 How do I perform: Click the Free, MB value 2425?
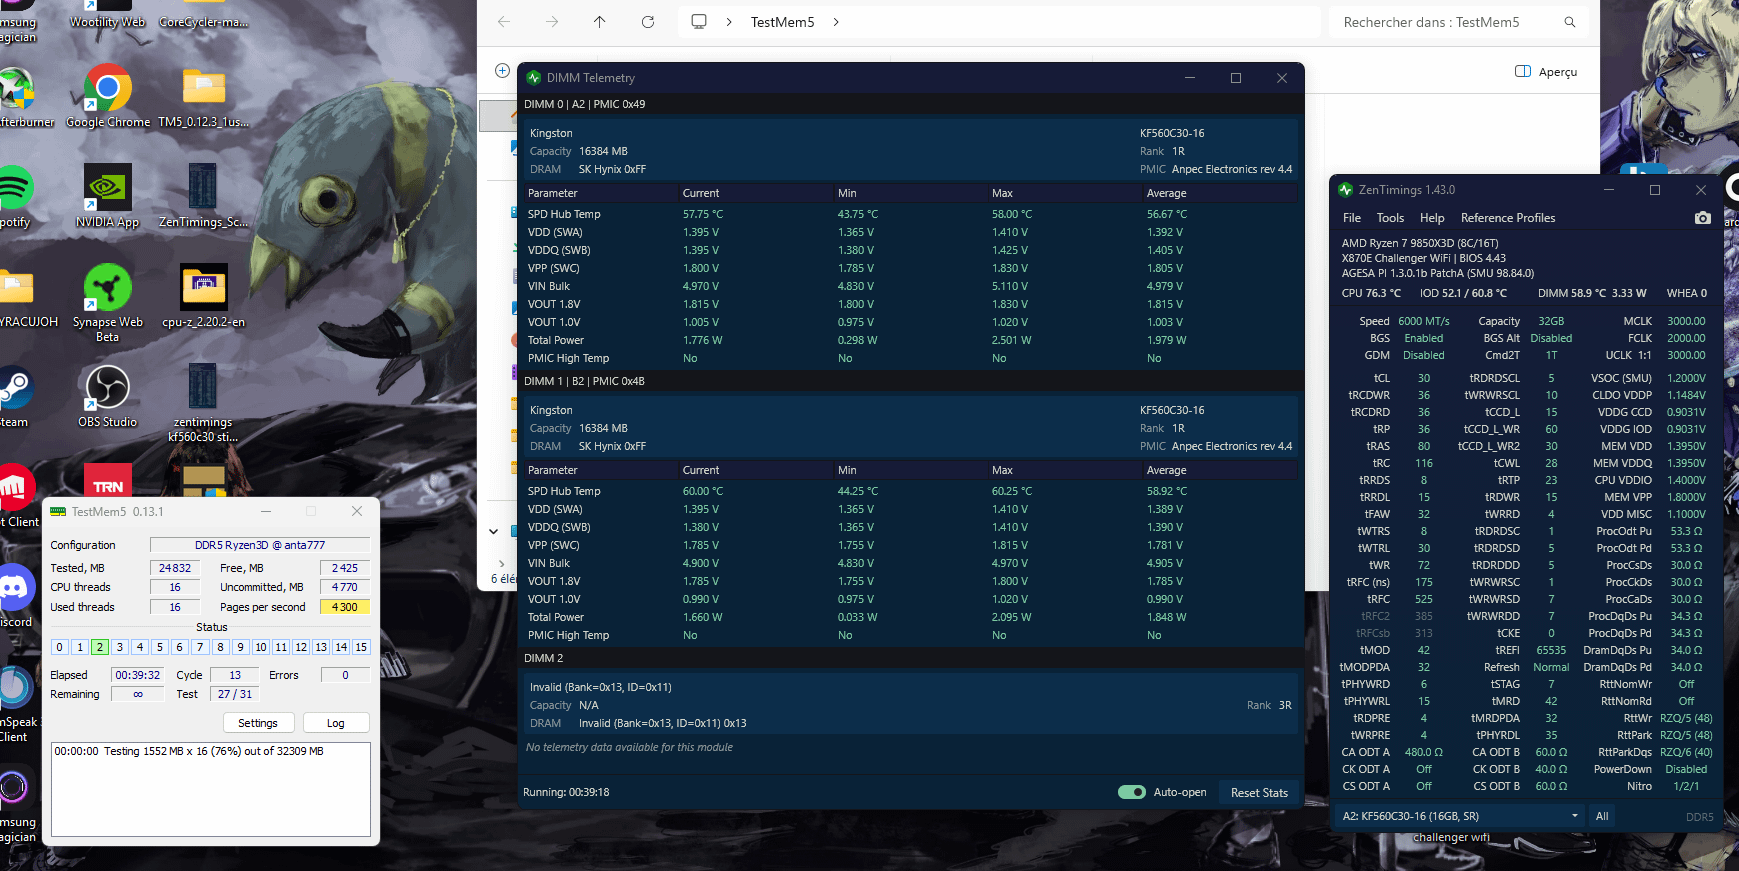click(345, 568)
